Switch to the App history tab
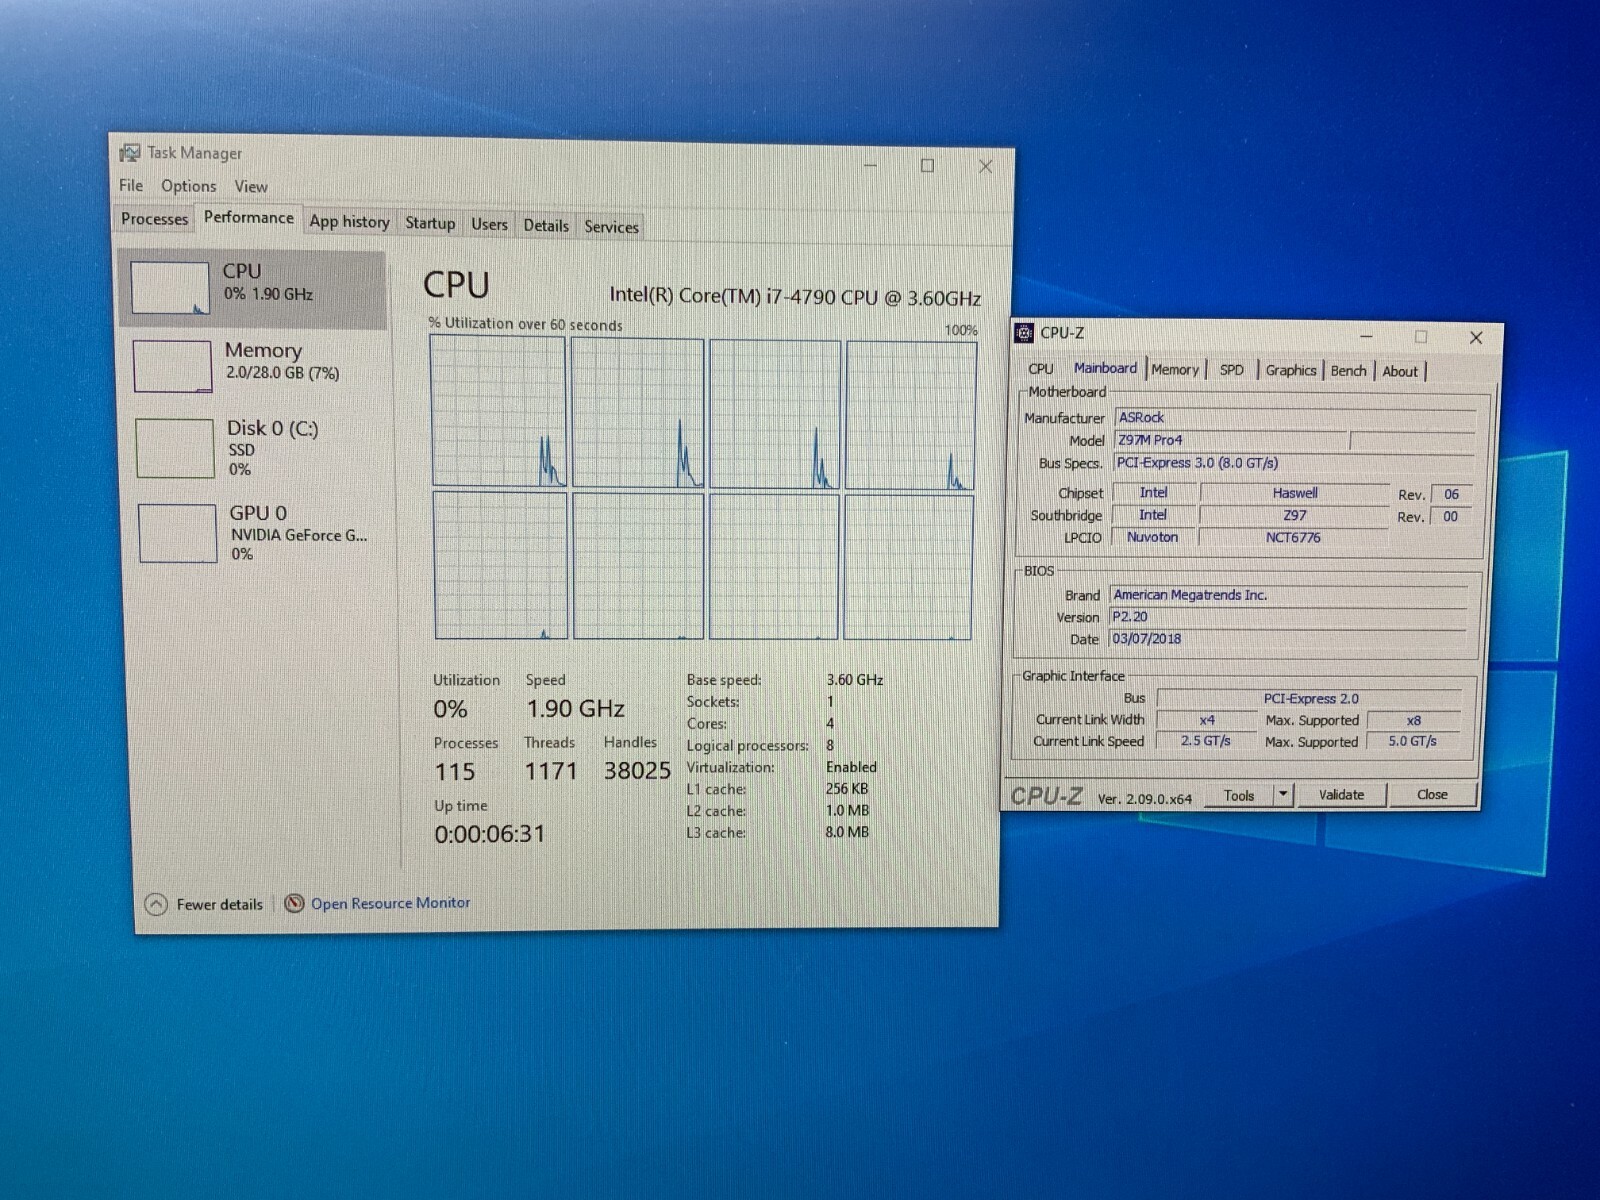Image resolution: width=1600 pixels, height=1200 pixels. (x=349, y=221)
